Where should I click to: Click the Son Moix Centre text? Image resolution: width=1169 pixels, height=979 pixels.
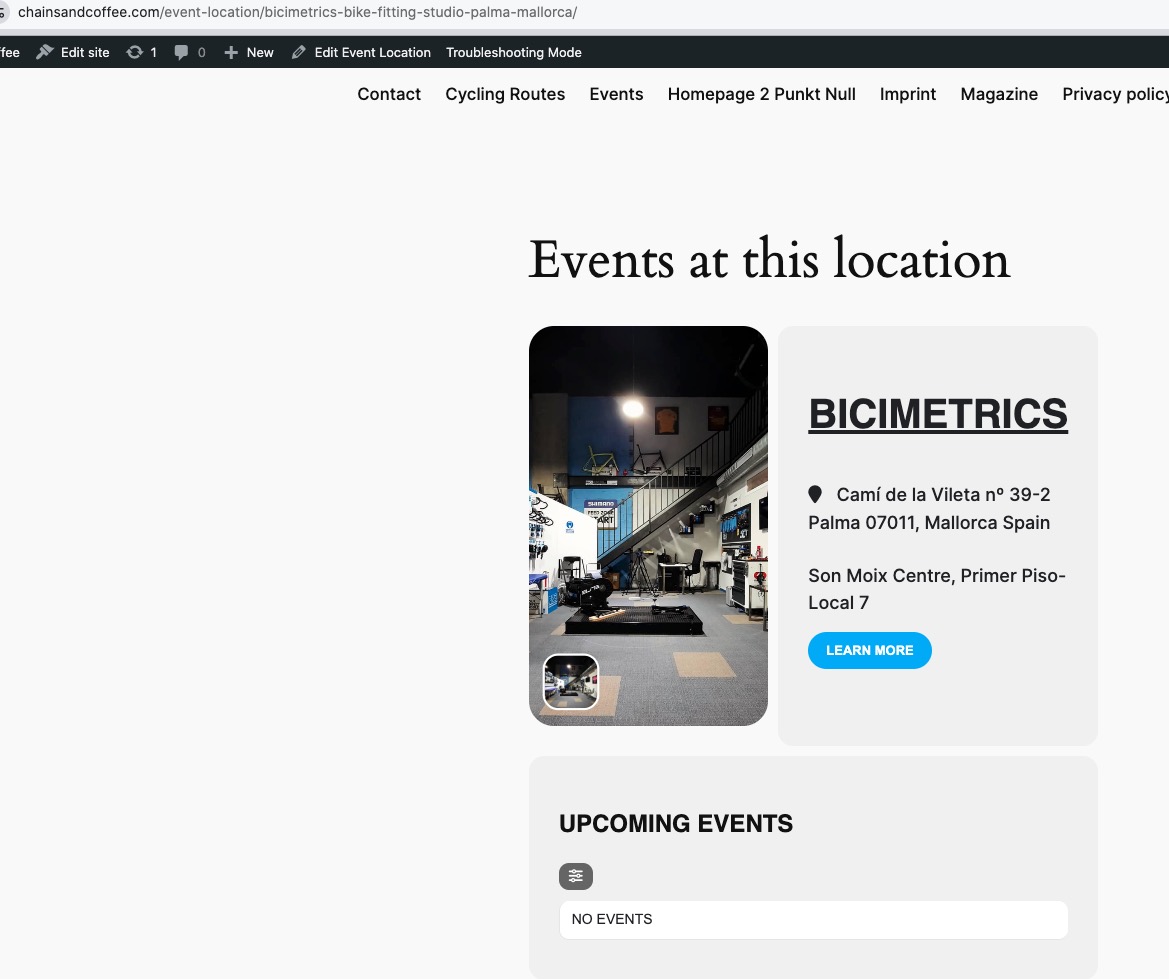(937, 589)
